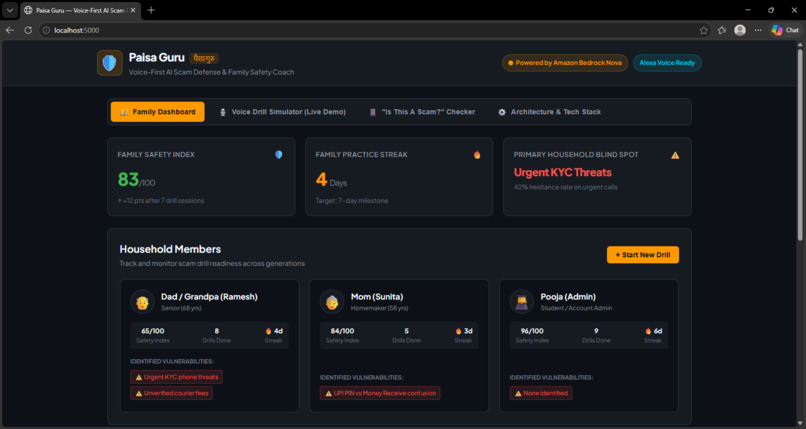Viewport: 806px width, 429px height.
Task: Click Mom (Sunita) avatar
Action: coord(332,302)
